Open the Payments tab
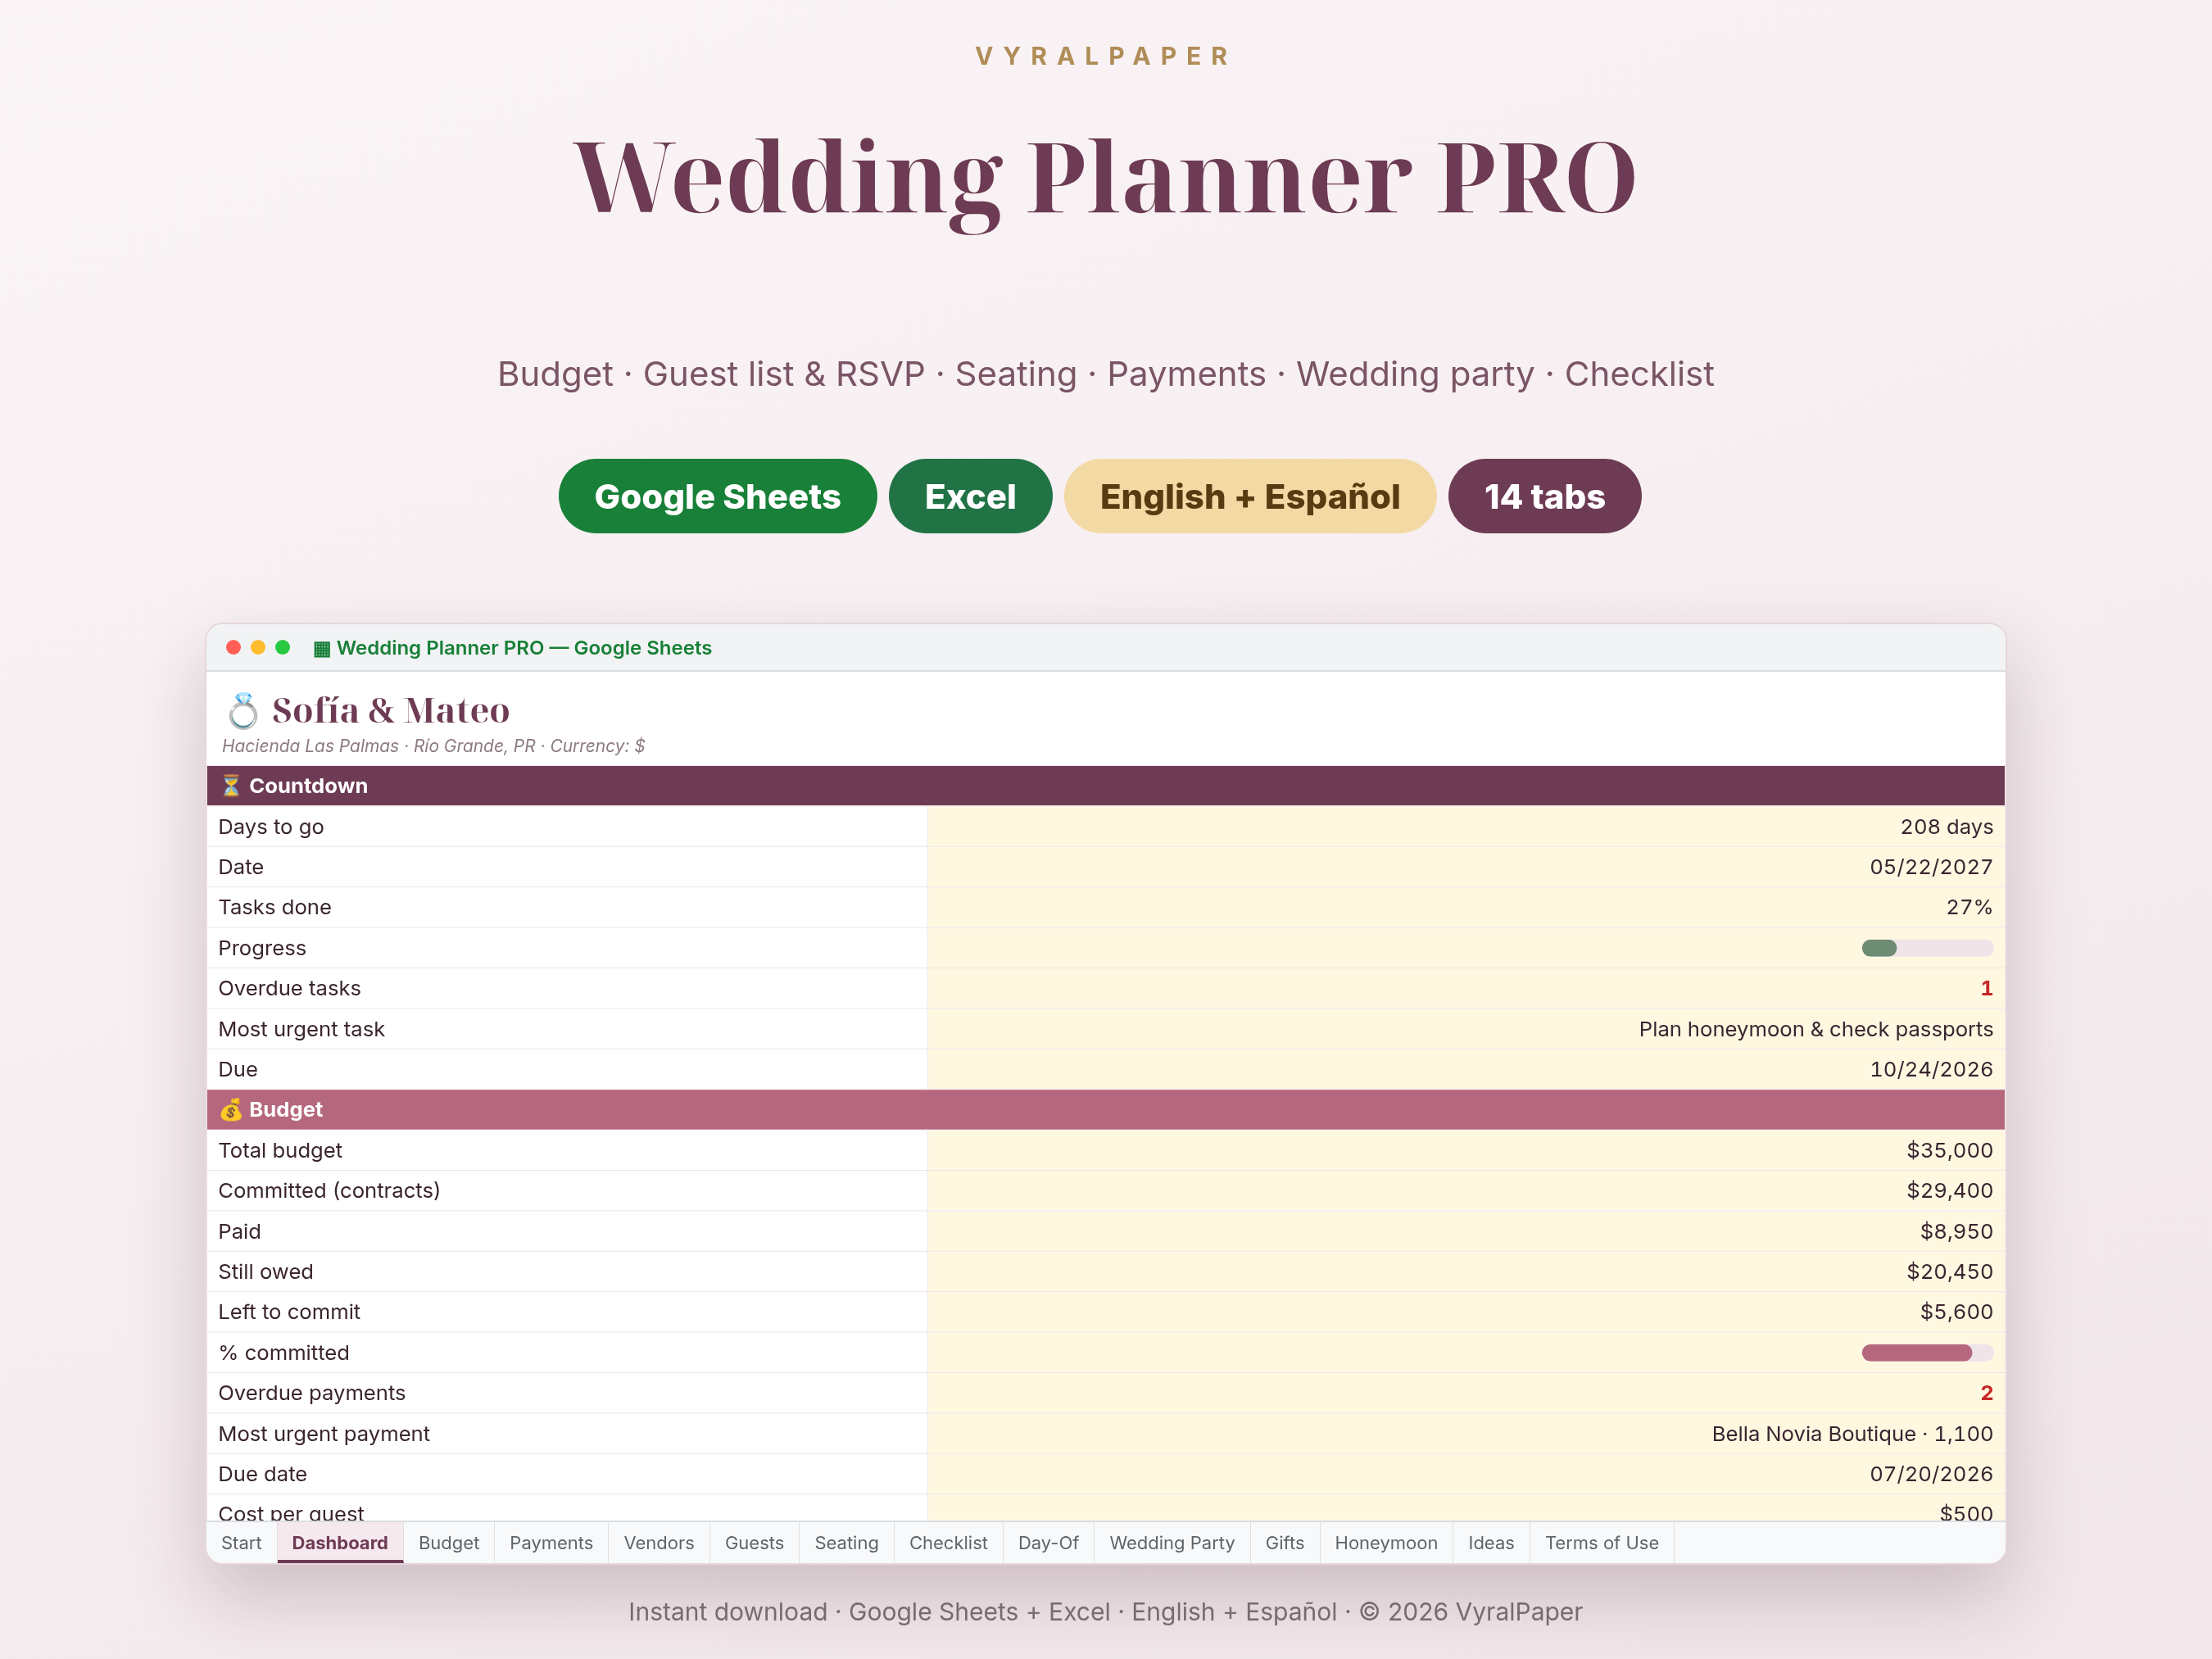 click(x=551, y=1543)
